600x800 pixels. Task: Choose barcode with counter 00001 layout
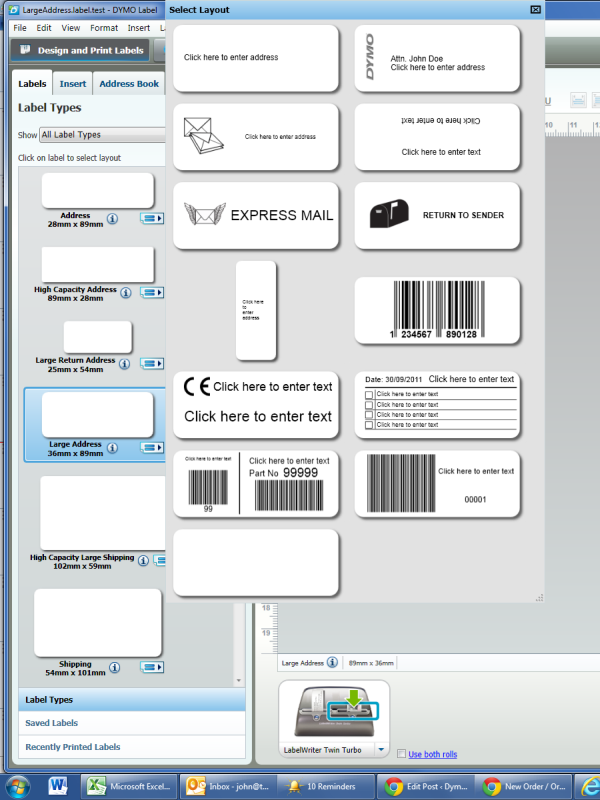tap(437, 483)
